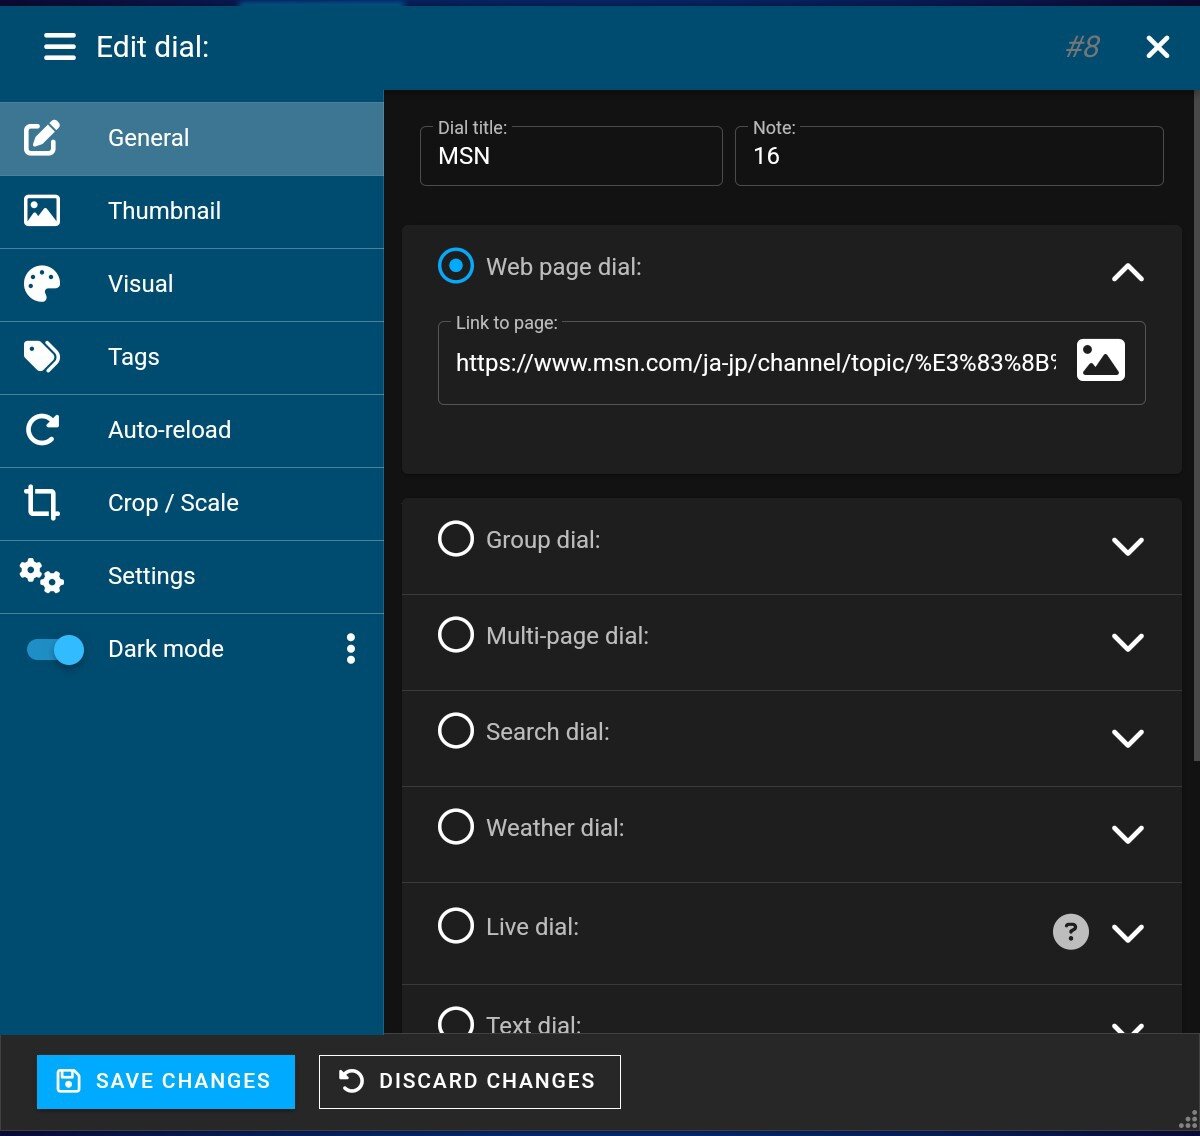Click the Multi-page dial label

click(567, 636)
